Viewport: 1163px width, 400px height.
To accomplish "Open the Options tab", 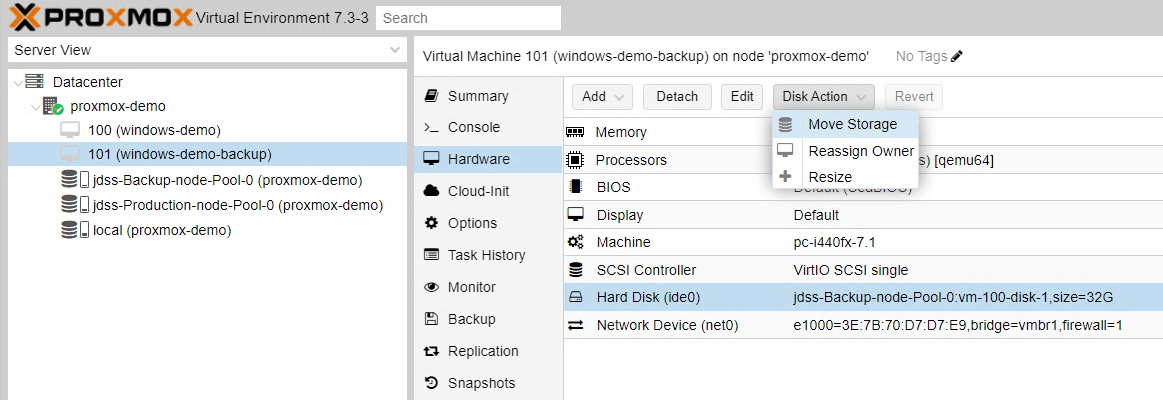I will pos(488,223).
